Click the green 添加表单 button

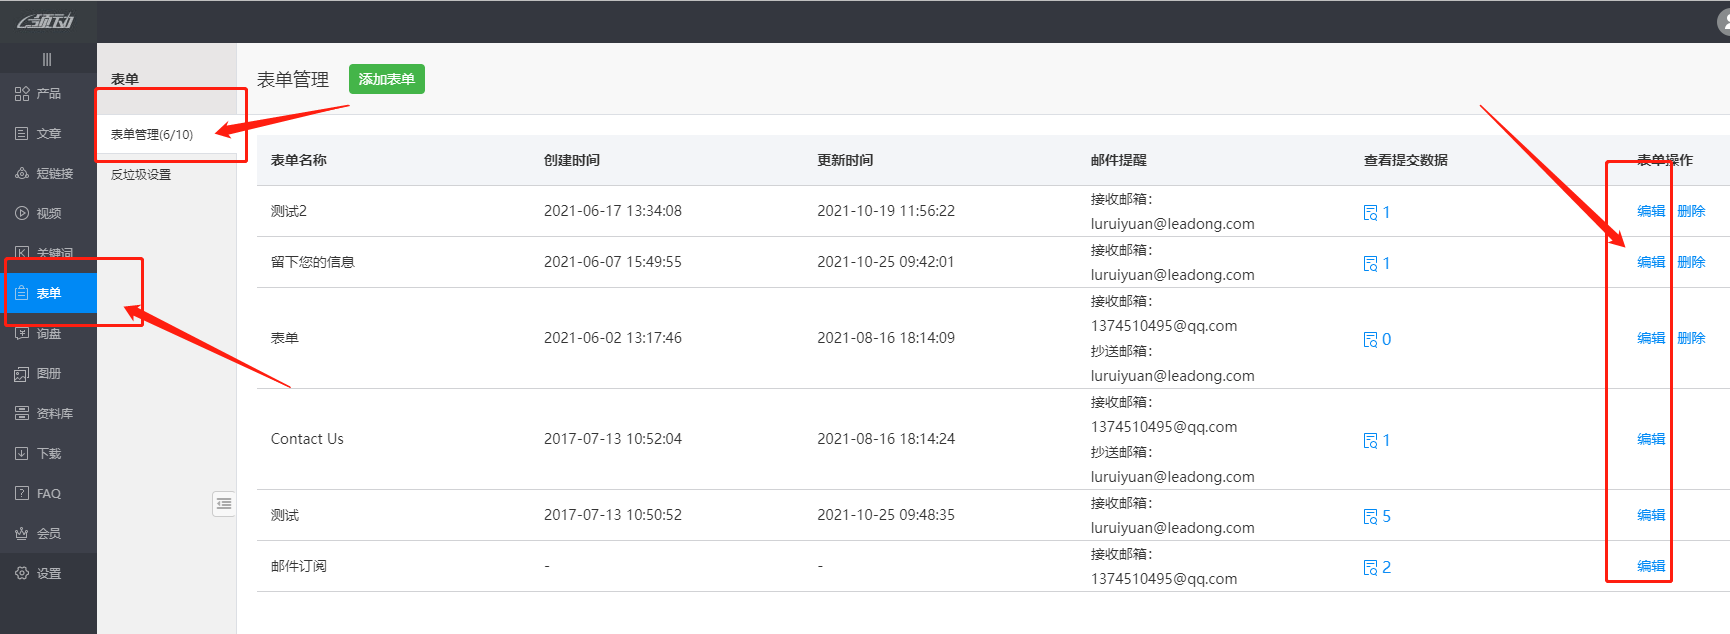click(386, 79)
